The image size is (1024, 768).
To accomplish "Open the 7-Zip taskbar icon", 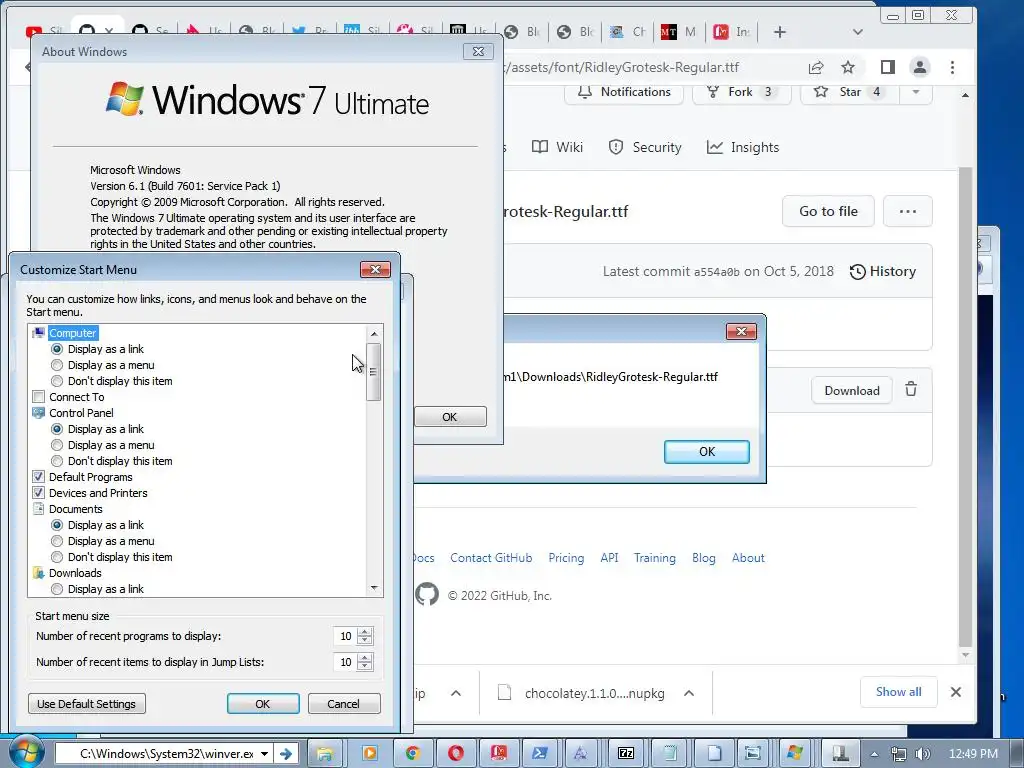I will pyautogui.click(x=626, y=753).
